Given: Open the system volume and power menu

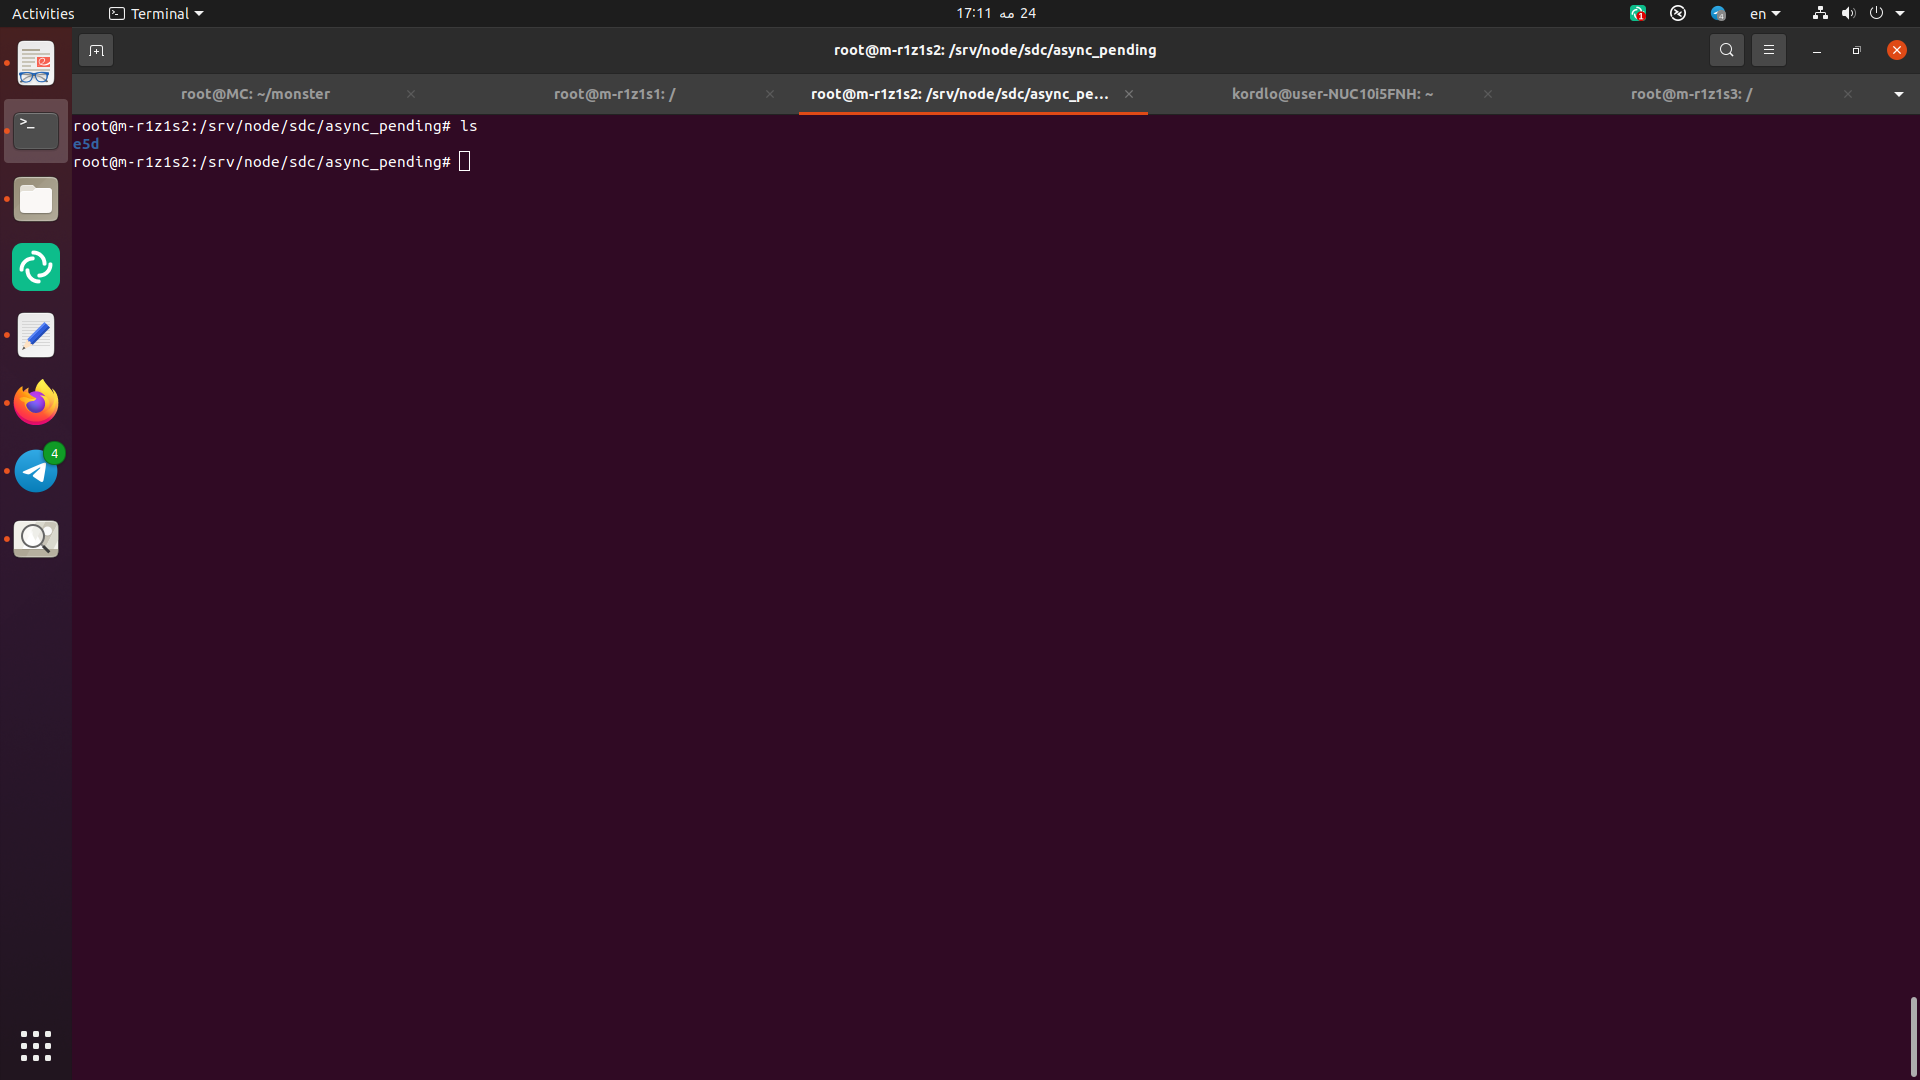Looking at the screenshot, I should (1860, 13).
